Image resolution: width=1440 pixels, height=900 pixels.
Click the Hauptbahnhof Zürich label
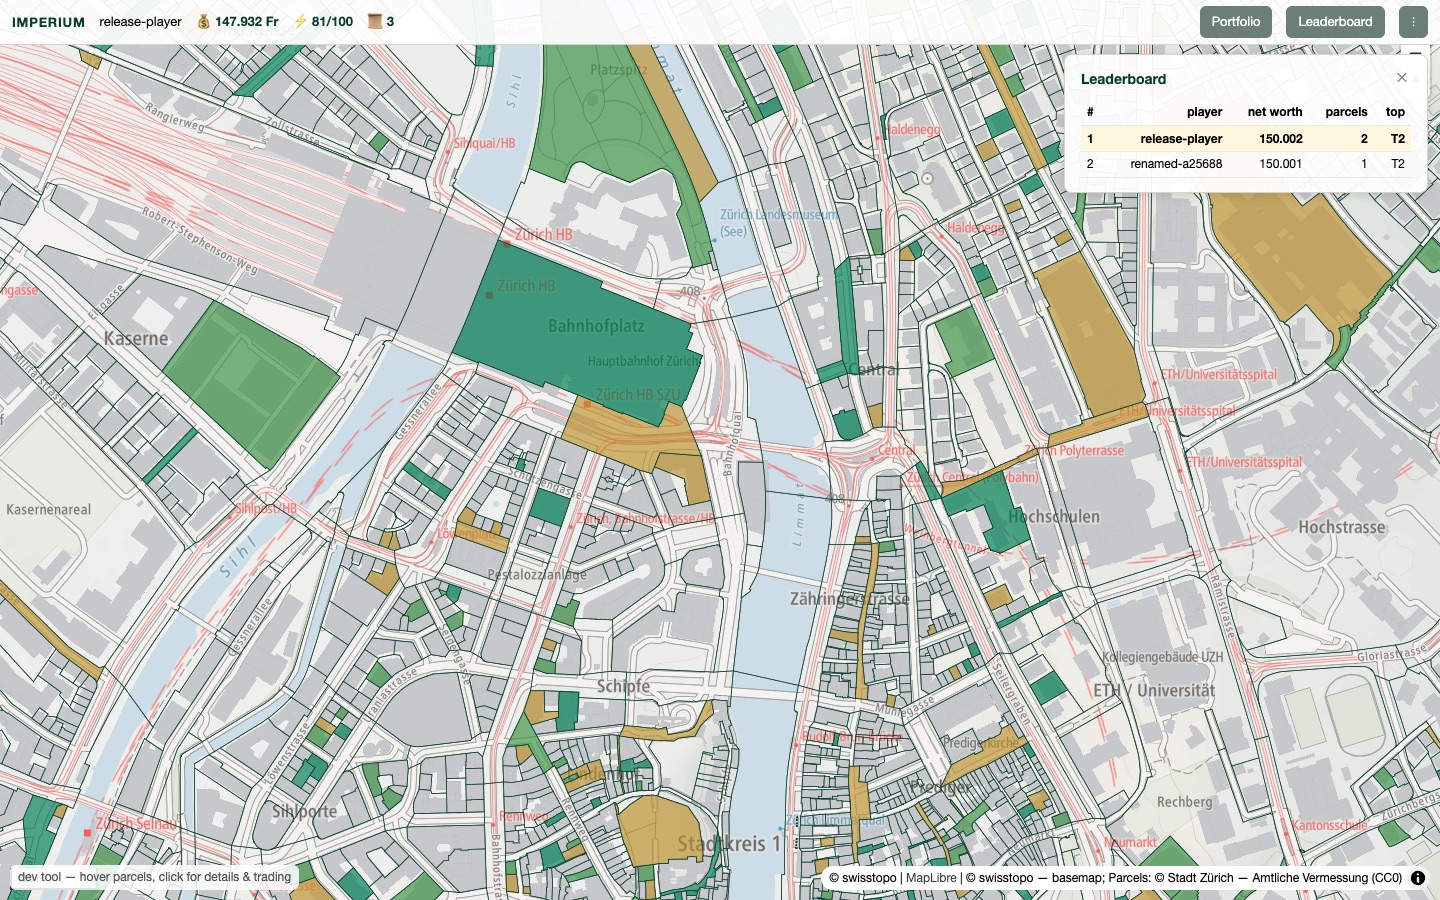click(x=645, y=361)
